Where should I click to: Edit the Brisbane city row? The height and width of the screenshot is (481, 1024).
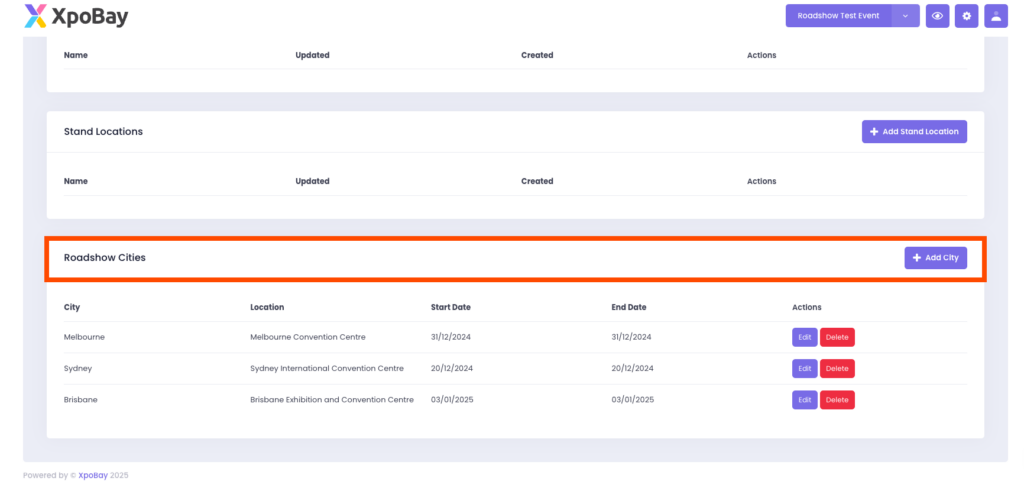tap(804, 400)
